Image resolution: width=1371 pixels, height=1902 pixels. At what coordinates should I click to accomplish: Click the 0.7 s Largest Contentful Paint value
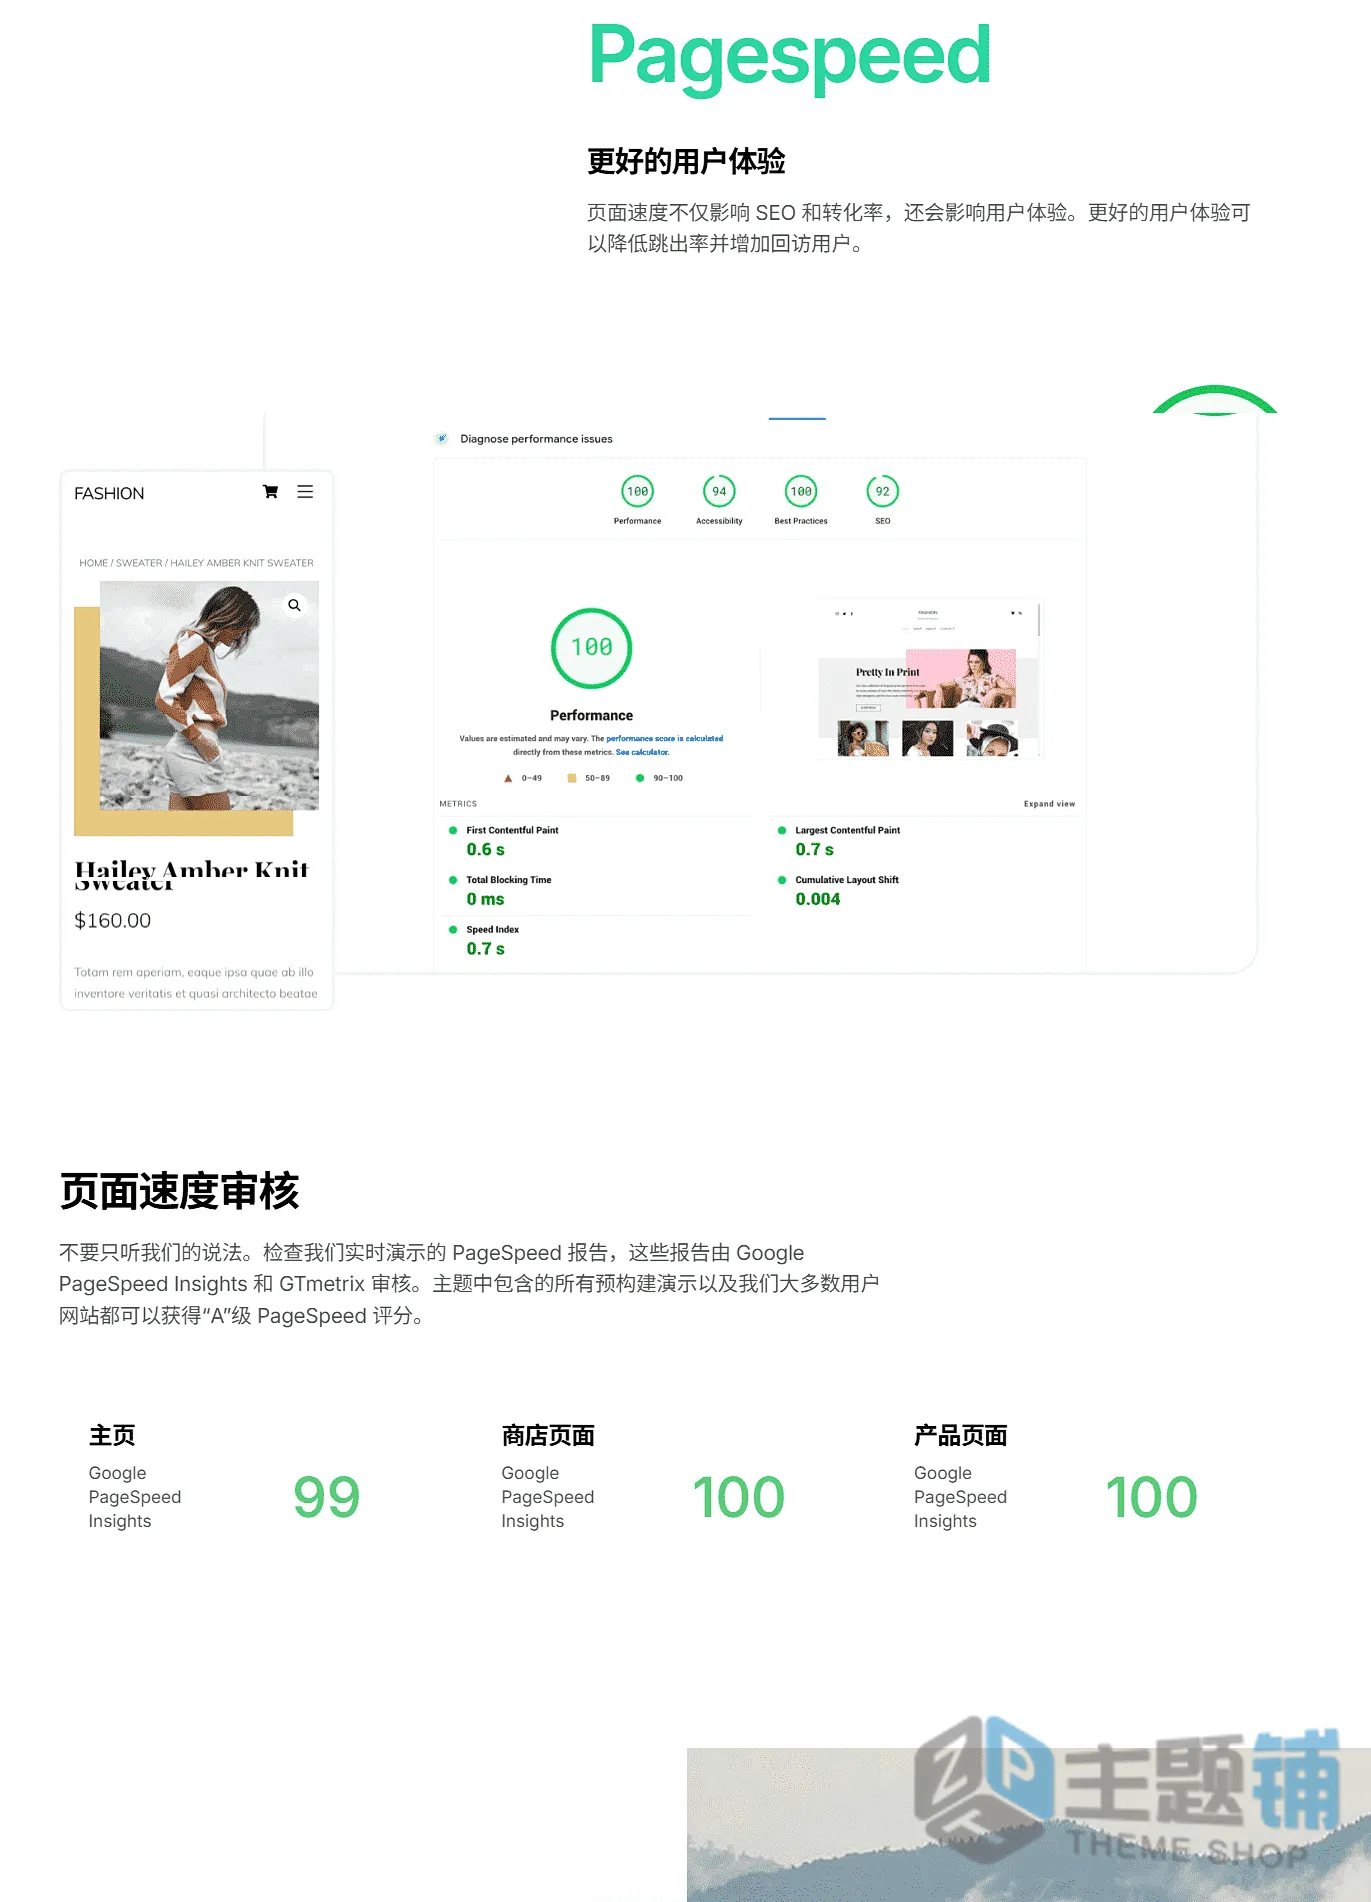814,849
